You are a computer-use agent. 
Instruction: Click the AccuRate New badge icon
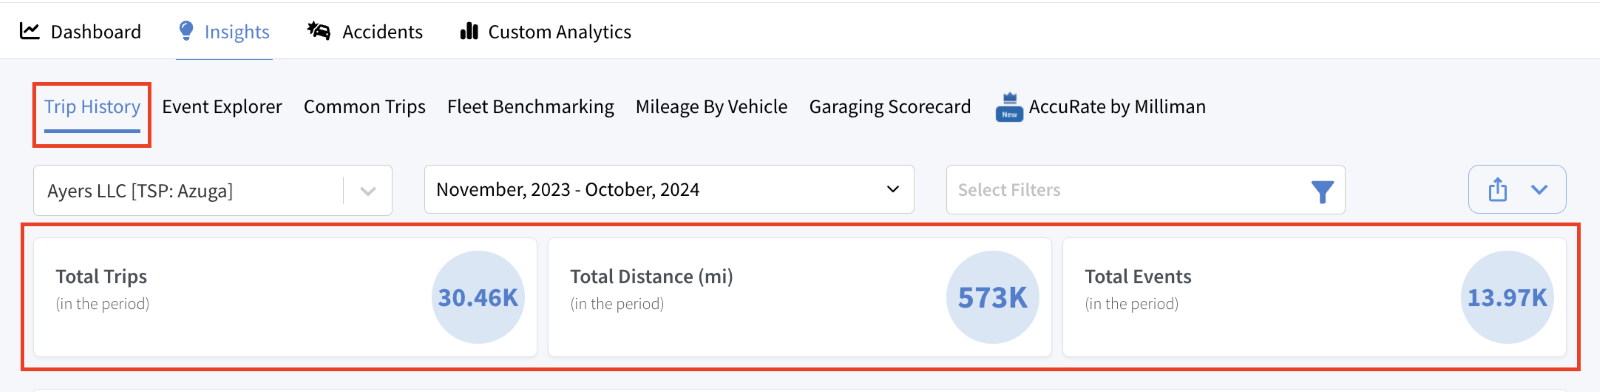[x=1009, y=107]
